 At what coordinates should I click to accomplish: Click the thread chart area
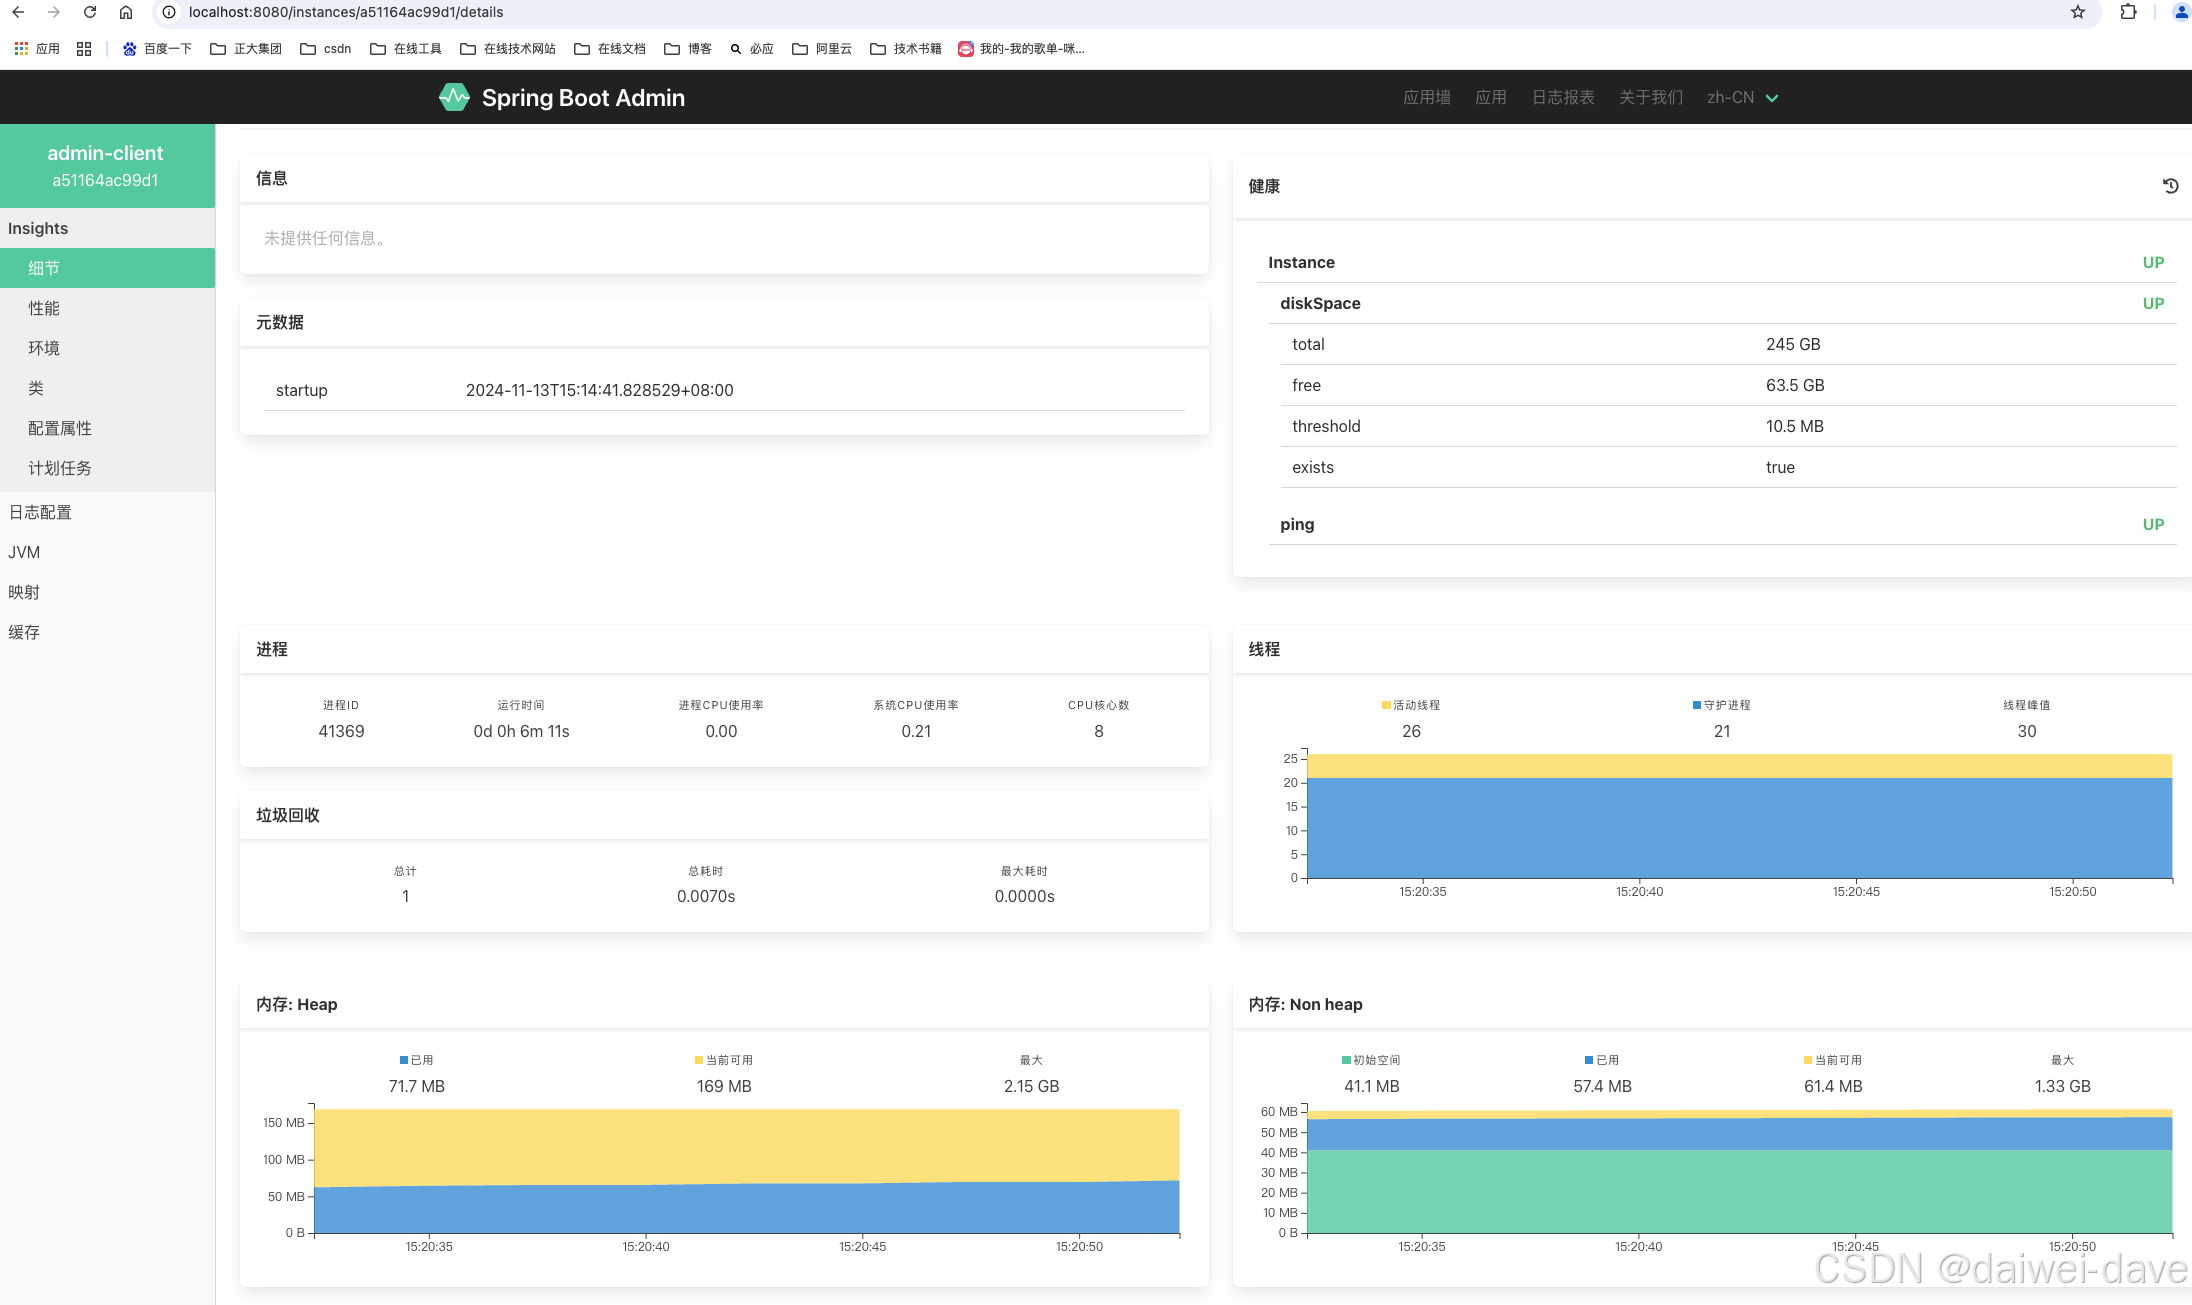click(x=1739, y=815)
